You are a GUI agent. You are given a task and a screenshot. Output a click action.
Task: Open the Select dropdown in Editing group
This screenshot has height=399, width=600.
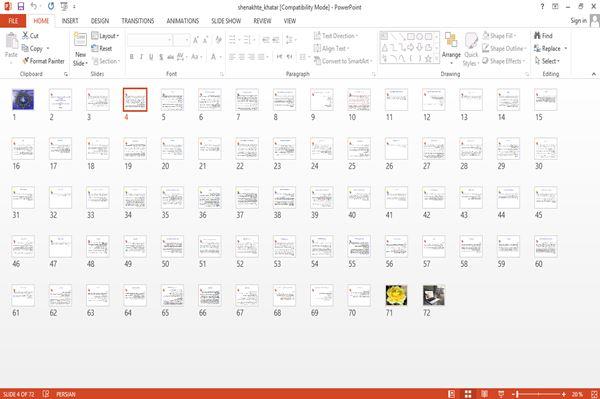click(x=548, y=61)
